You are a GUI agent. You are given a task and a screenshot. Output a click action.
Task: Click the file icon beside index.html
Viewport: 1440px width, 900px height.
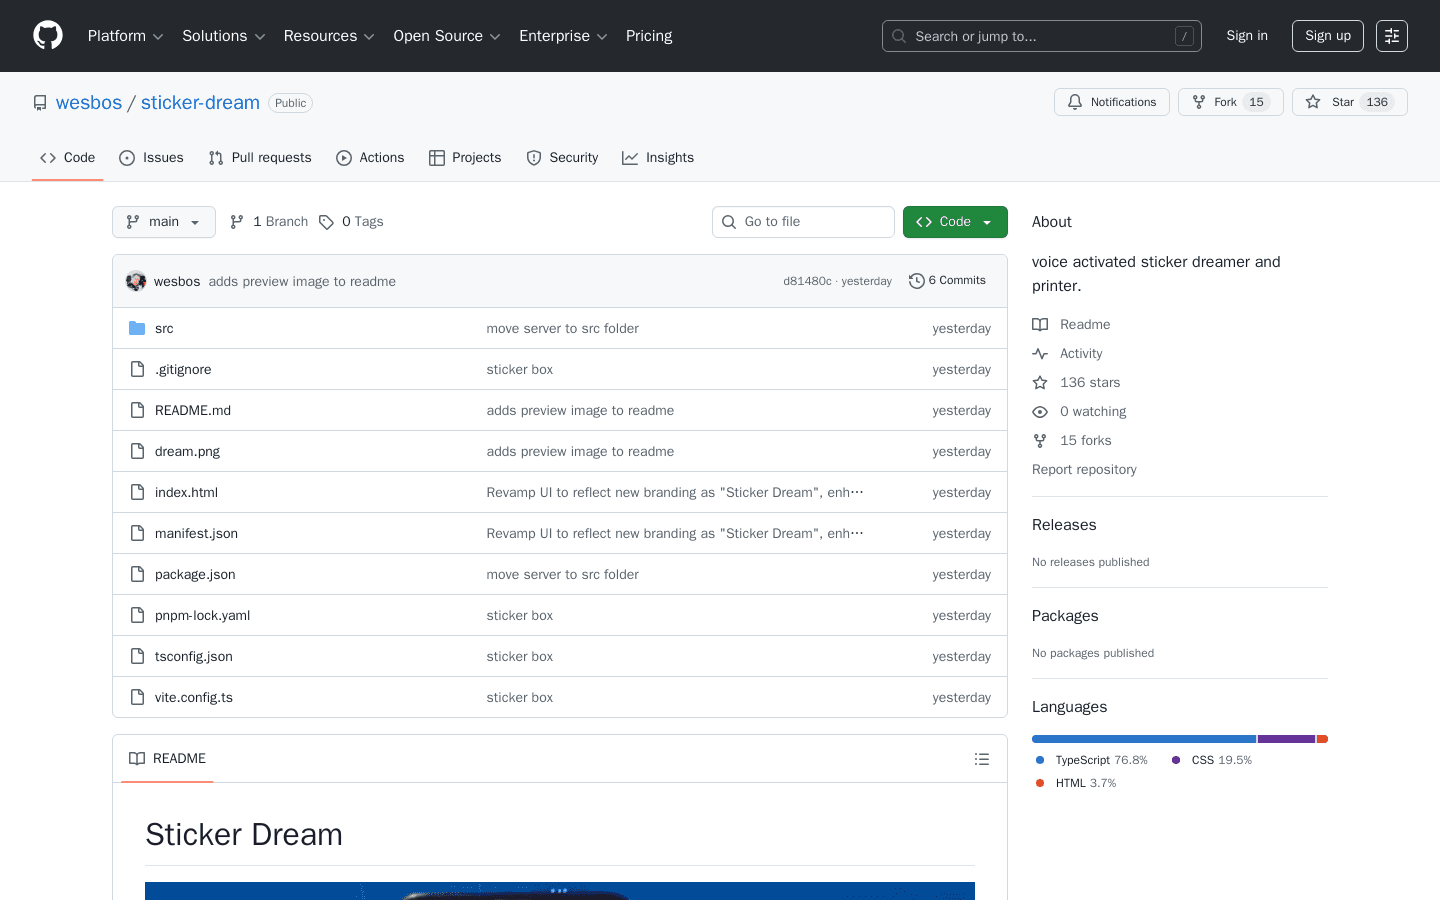point(137,492)
